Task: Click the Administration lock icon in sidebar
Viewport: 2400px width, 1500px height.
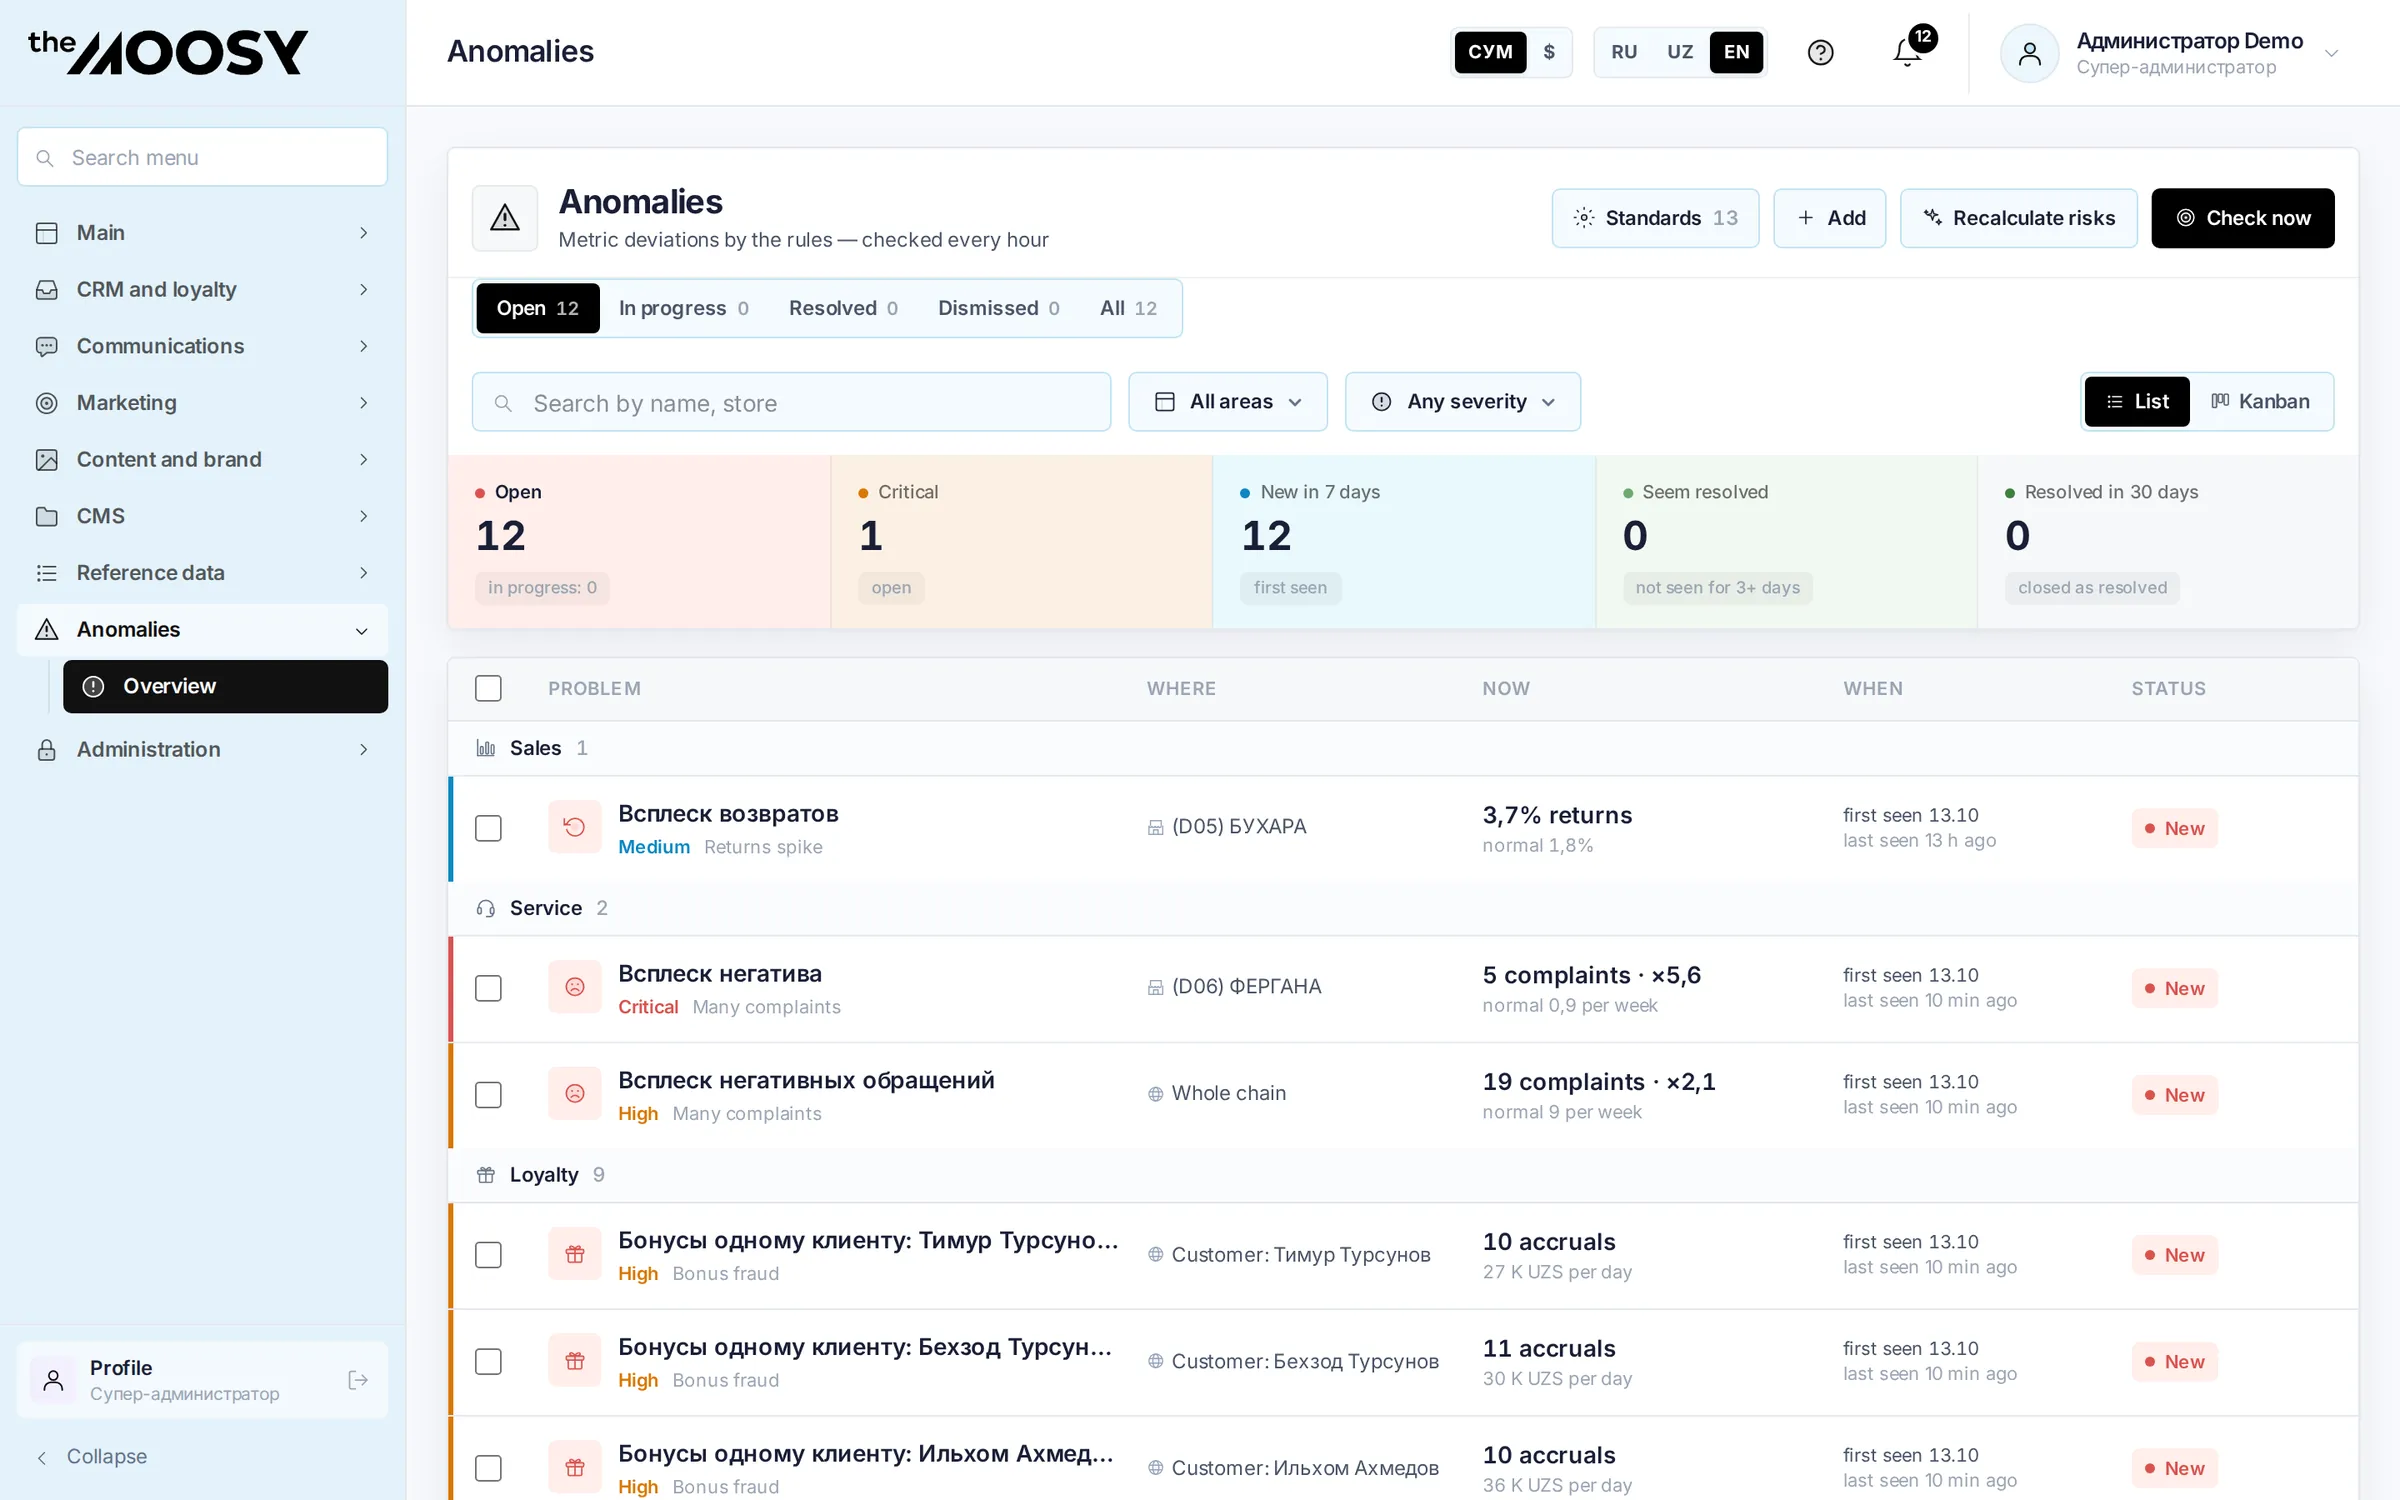Action: (x=46, y=750)
